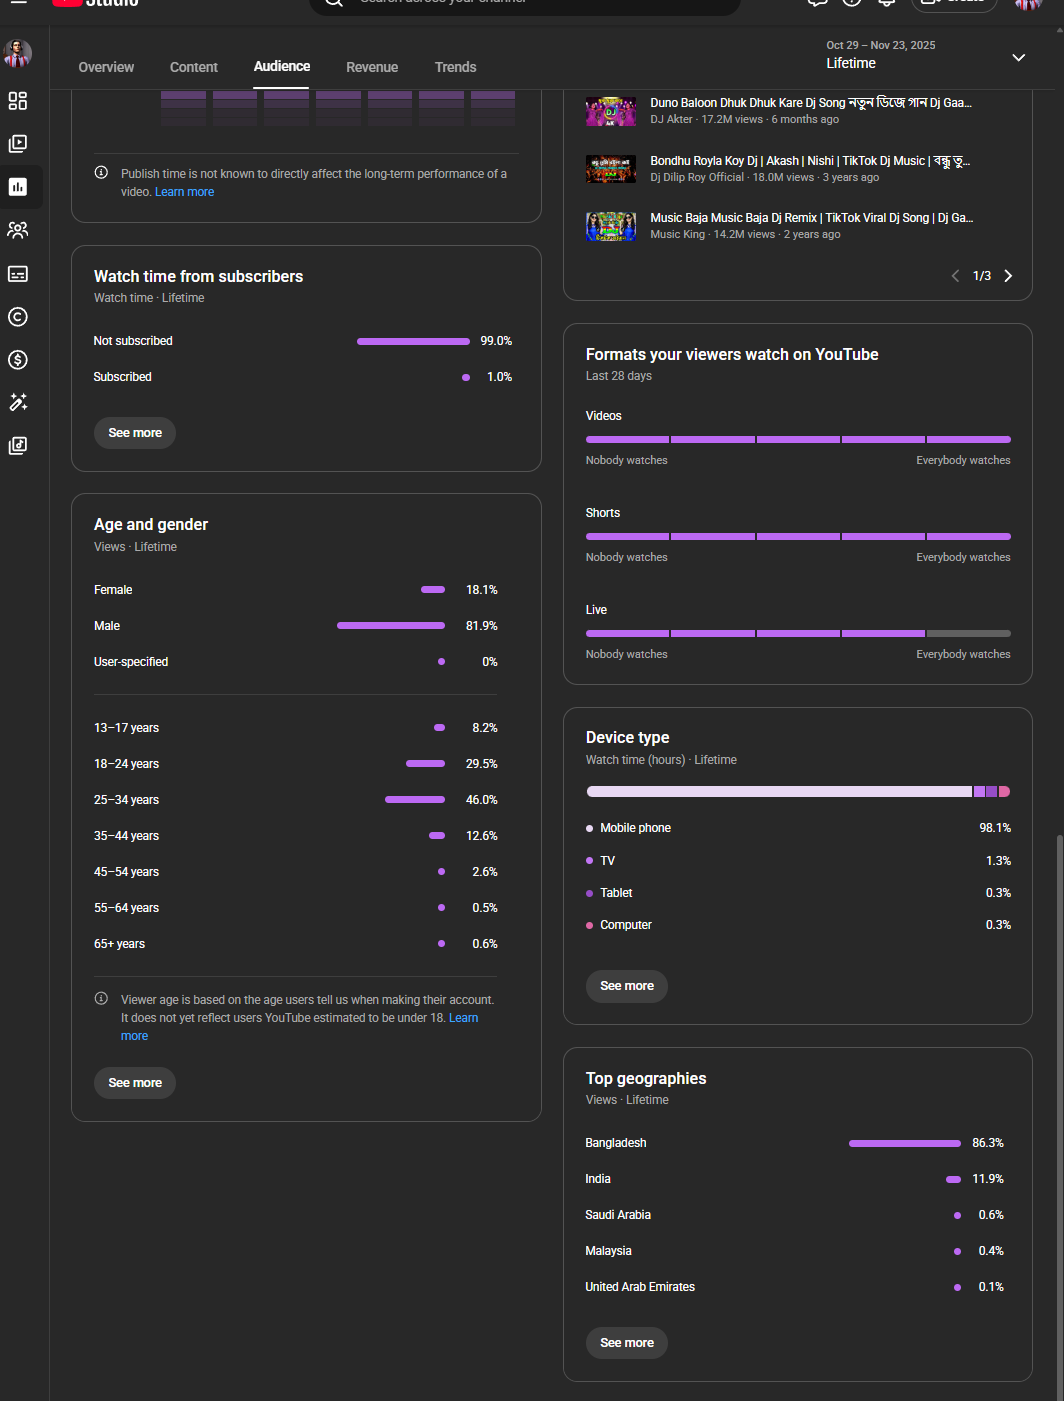1064x1401 pixels.
Task: Open Customization magic wand icon
Action: (18, 402)
